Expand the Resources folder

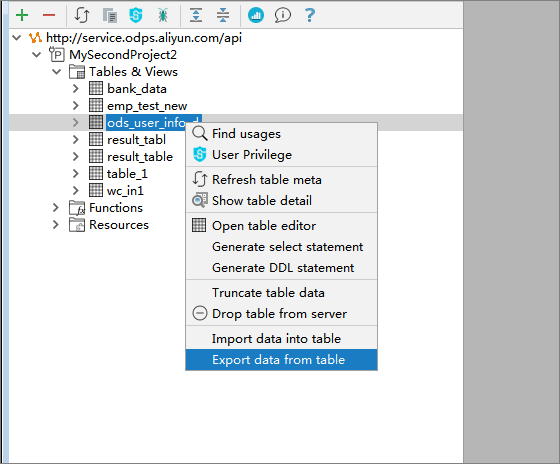click(x=55, y=225)
